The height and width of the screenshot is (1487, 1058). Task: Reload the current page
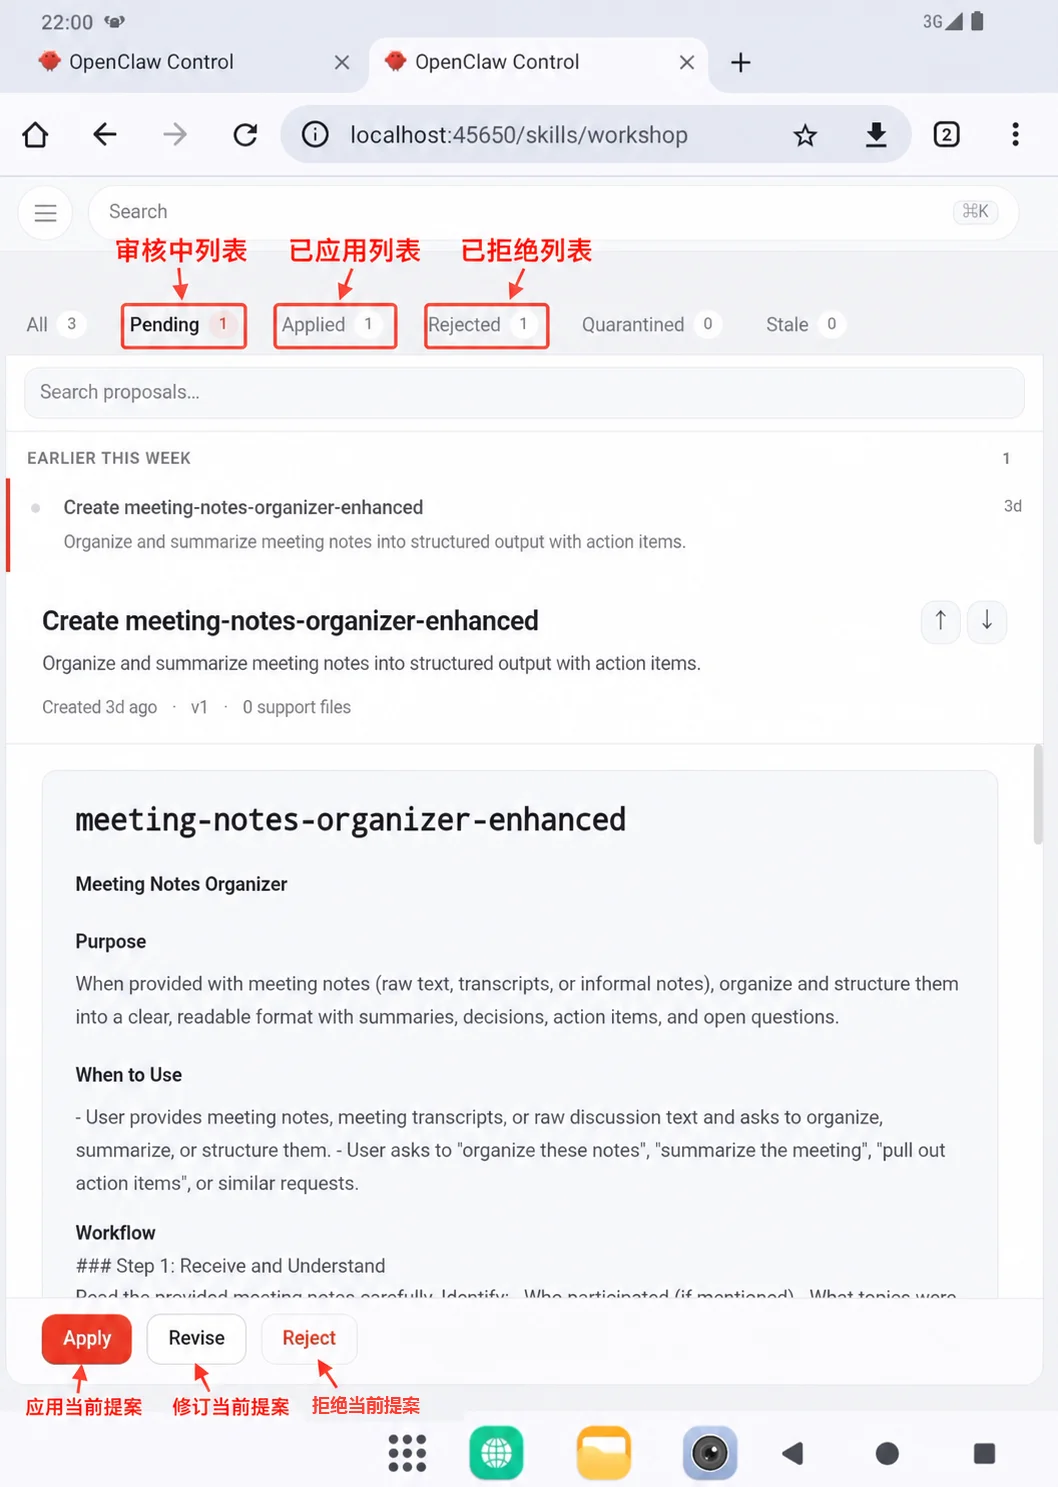click(245, 135)
